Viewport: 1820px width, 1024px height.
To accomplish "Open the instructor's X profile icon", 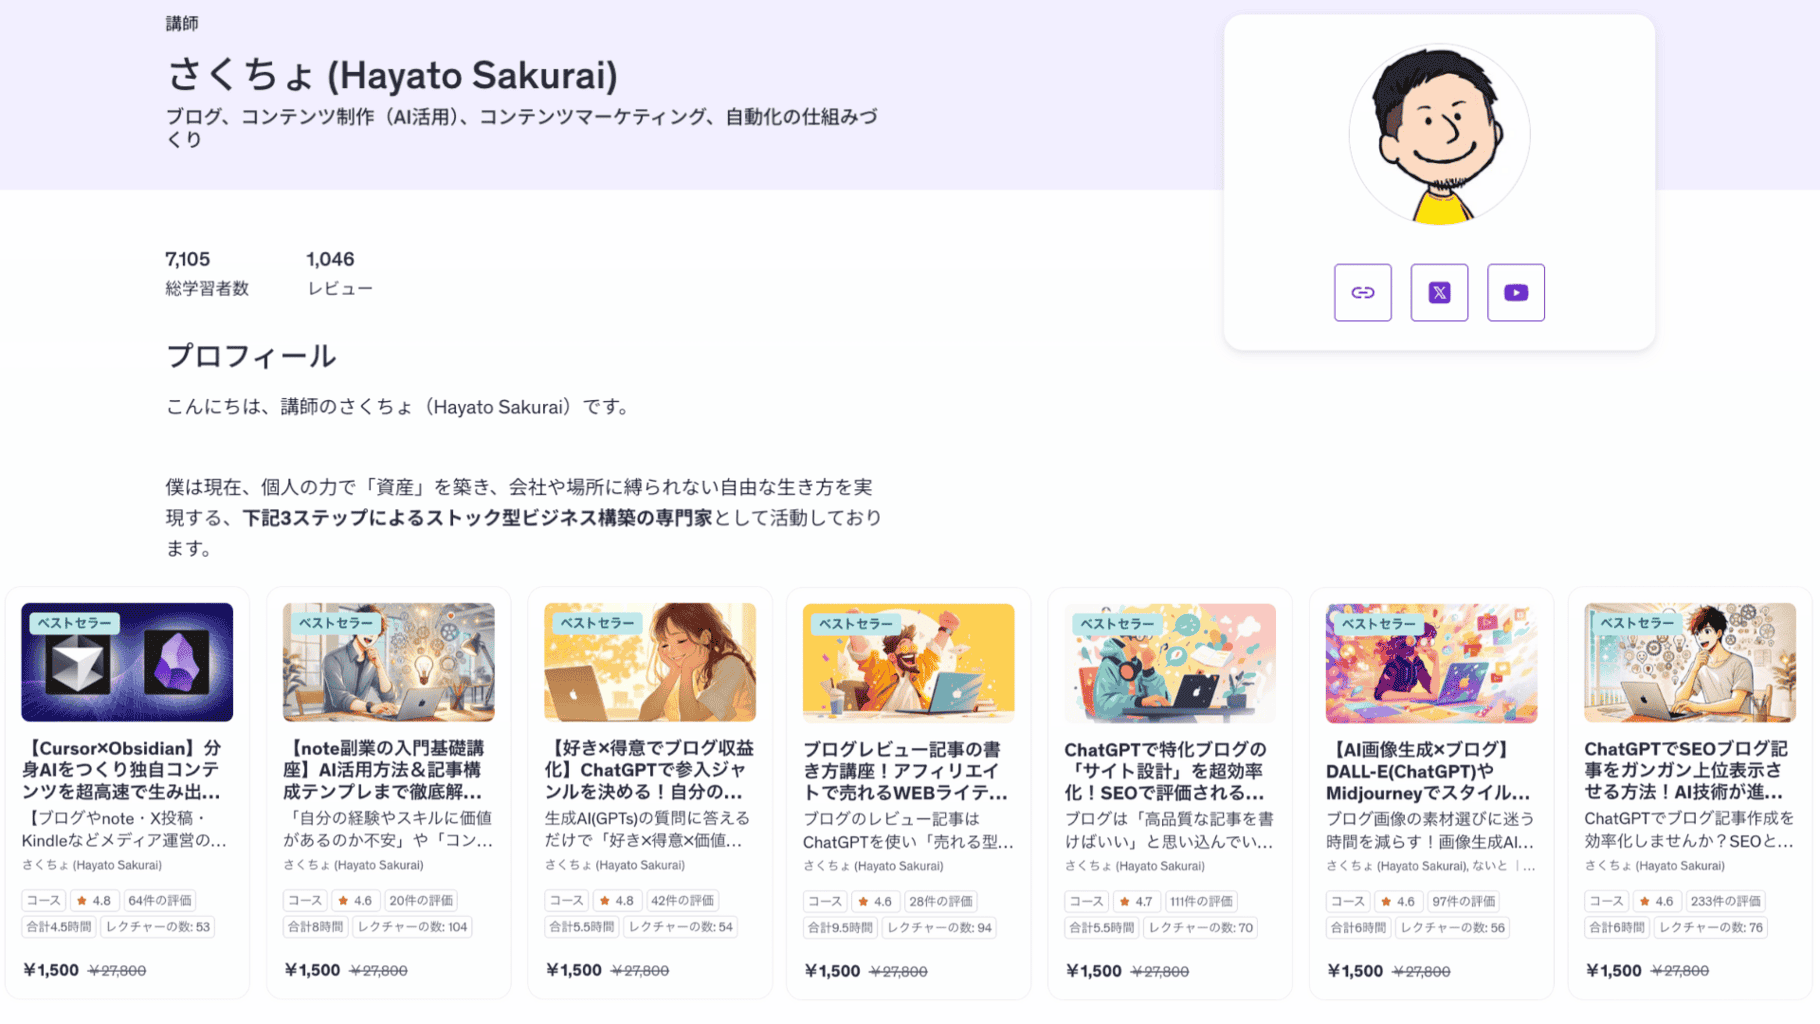I will (x=1439, y=292).
